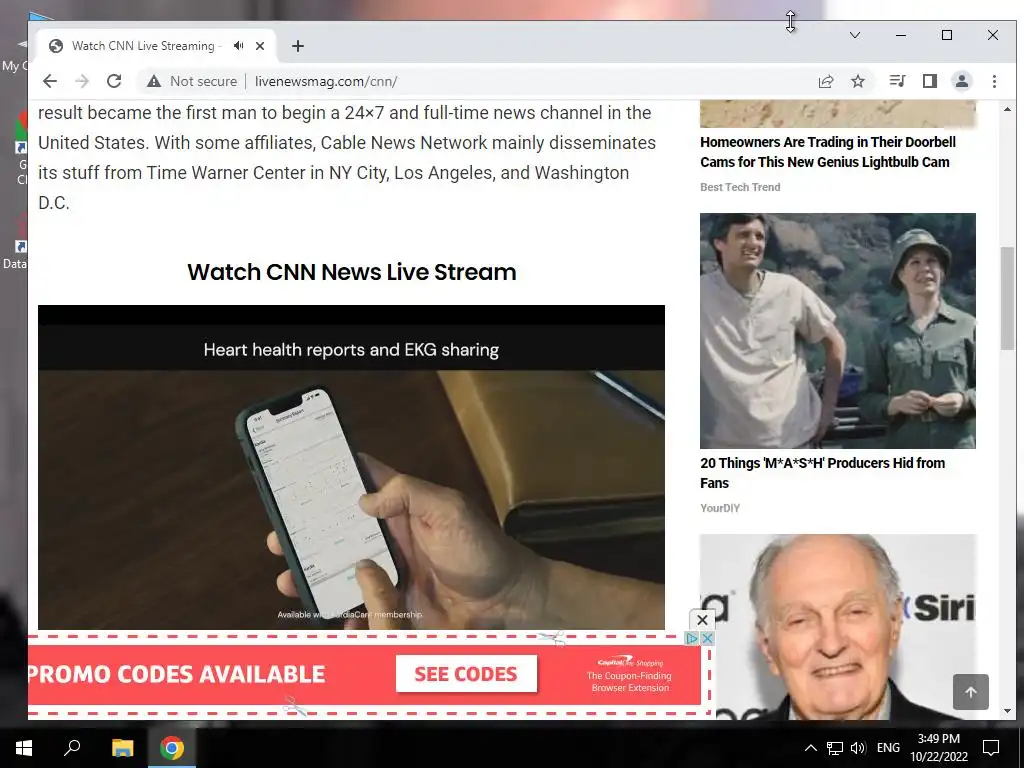This screenshot has width=1024, height=768.
Task: Open the Best Tech Trend source link
Action: click(x=740, y=187)
